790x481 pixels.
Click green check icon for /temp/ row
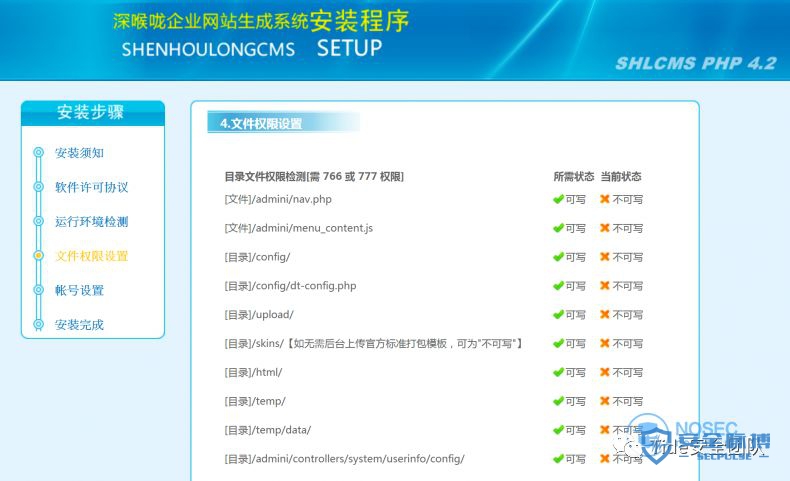pyautogui.click(x=558, y=401)
